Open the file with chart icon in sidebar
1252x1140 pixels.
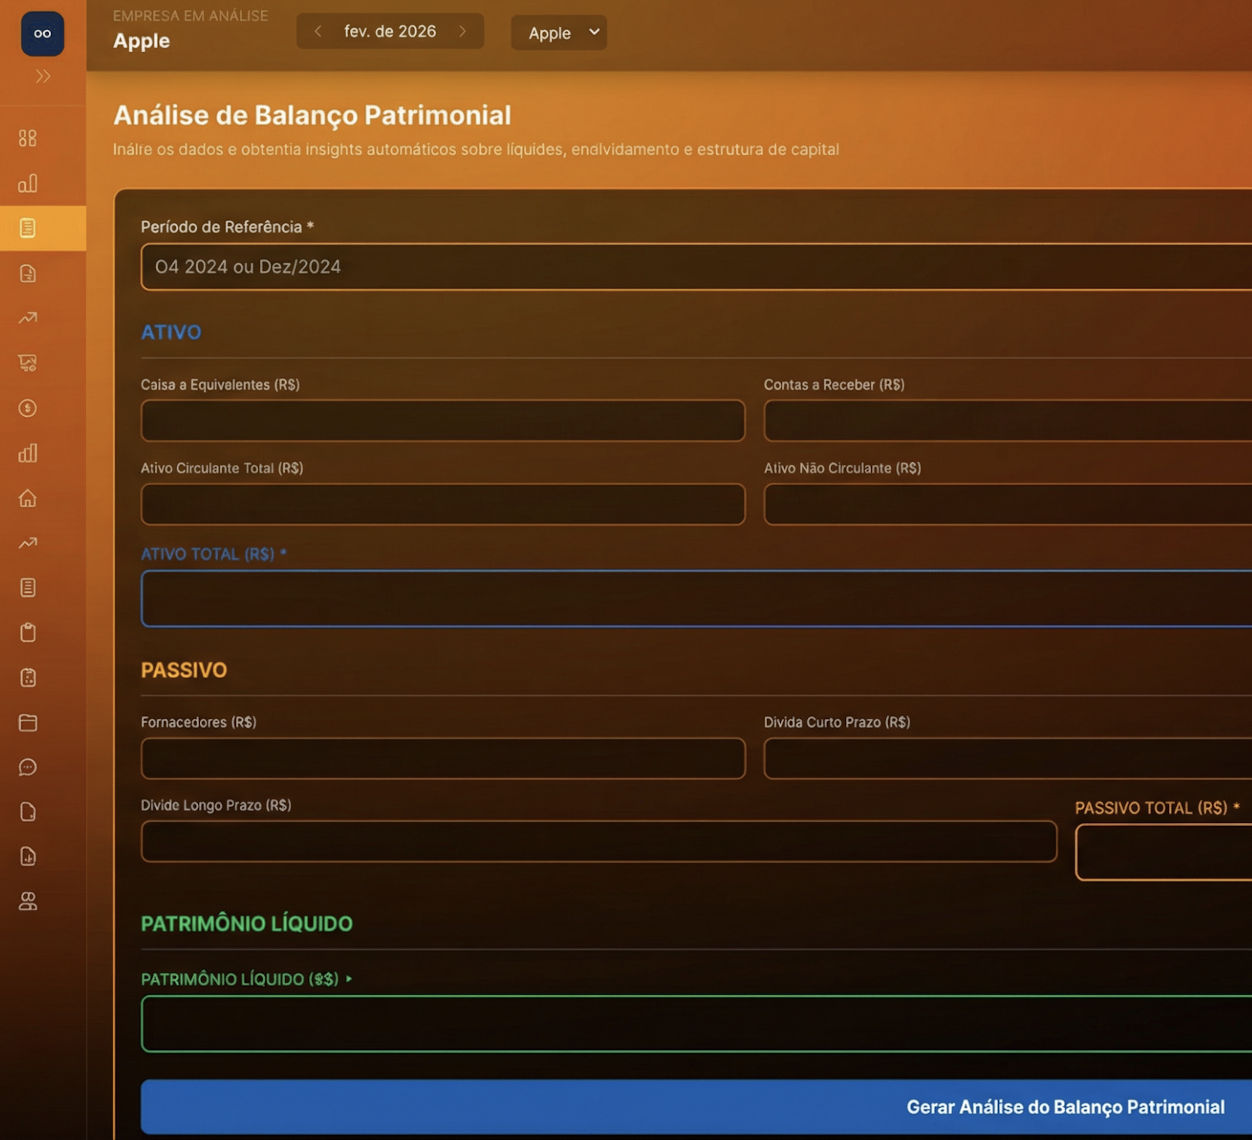[x=28, y=857]
